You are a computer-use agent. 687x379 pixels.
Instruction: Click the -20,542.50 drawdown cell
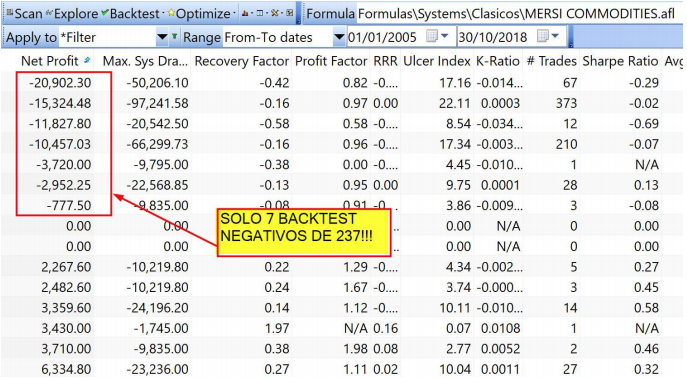click(x=157, y=124)
